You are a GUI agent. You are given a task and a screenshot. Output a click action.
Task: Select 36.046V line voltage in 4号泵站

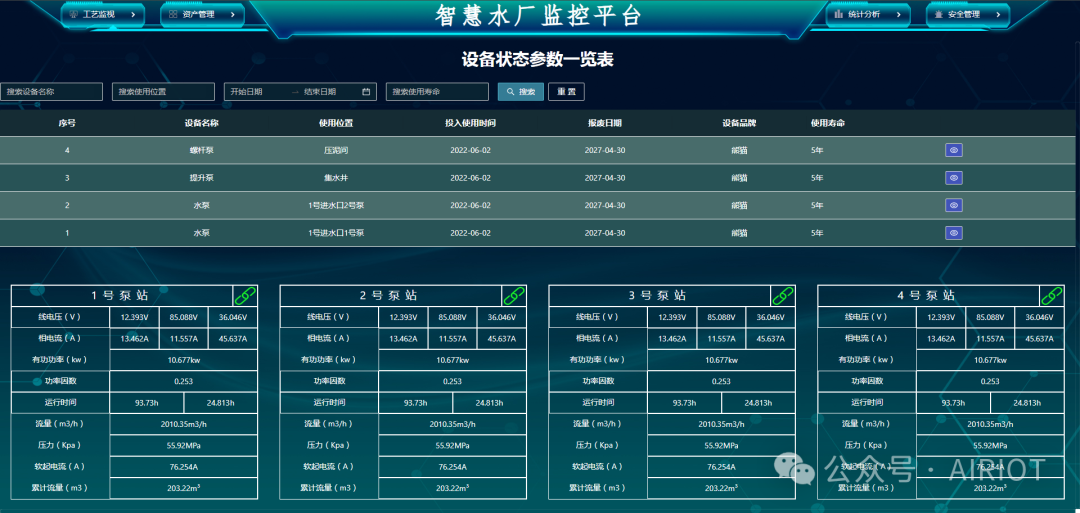(1039, 317)
